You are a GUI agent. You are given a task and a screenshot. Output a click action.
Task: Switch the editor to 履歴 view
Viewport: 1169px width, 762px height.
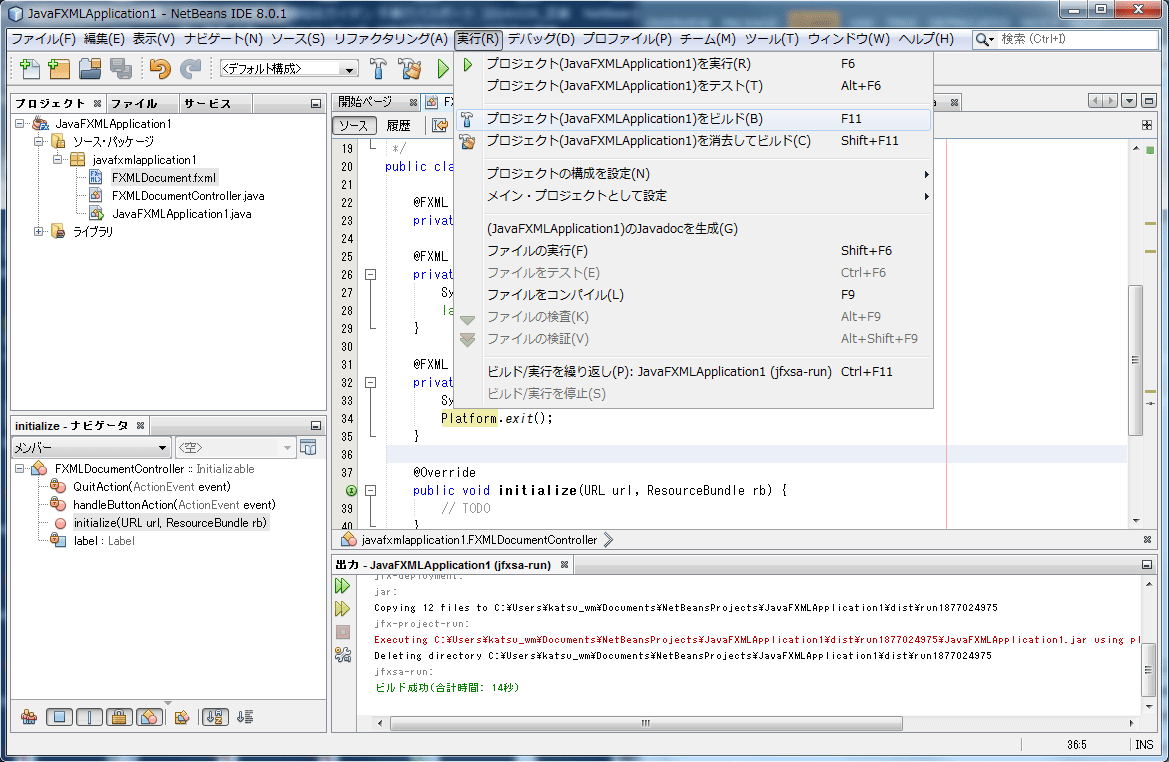pos(399,125)
